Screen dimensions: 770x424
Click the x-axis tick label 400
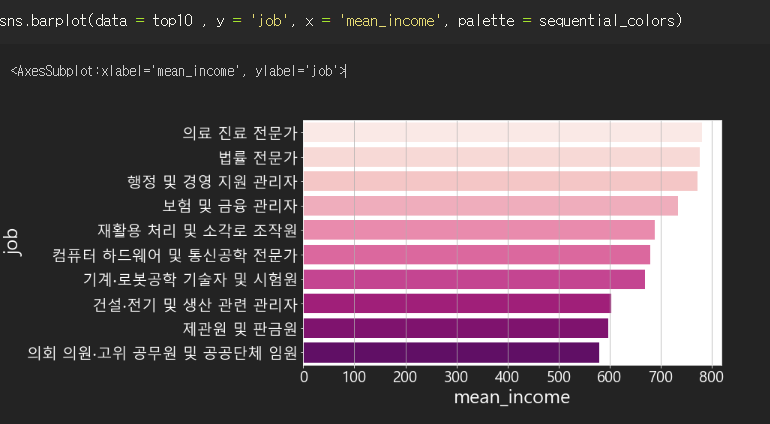pyautogui.click(x=508, y=377)
